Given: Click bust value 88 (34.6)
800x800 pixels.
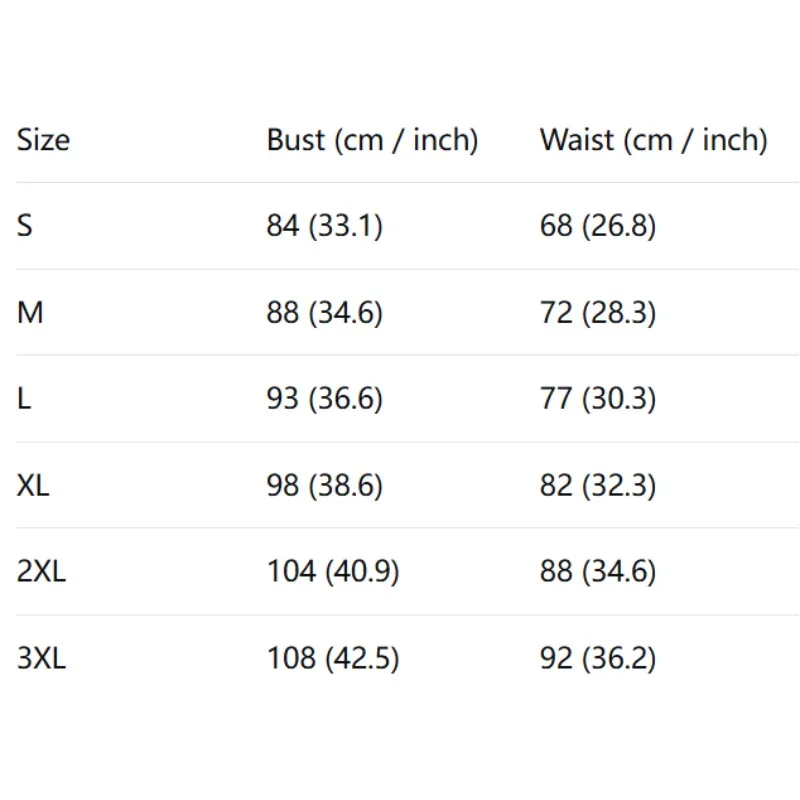Looking at the screenshot, I should coord(324,313).
